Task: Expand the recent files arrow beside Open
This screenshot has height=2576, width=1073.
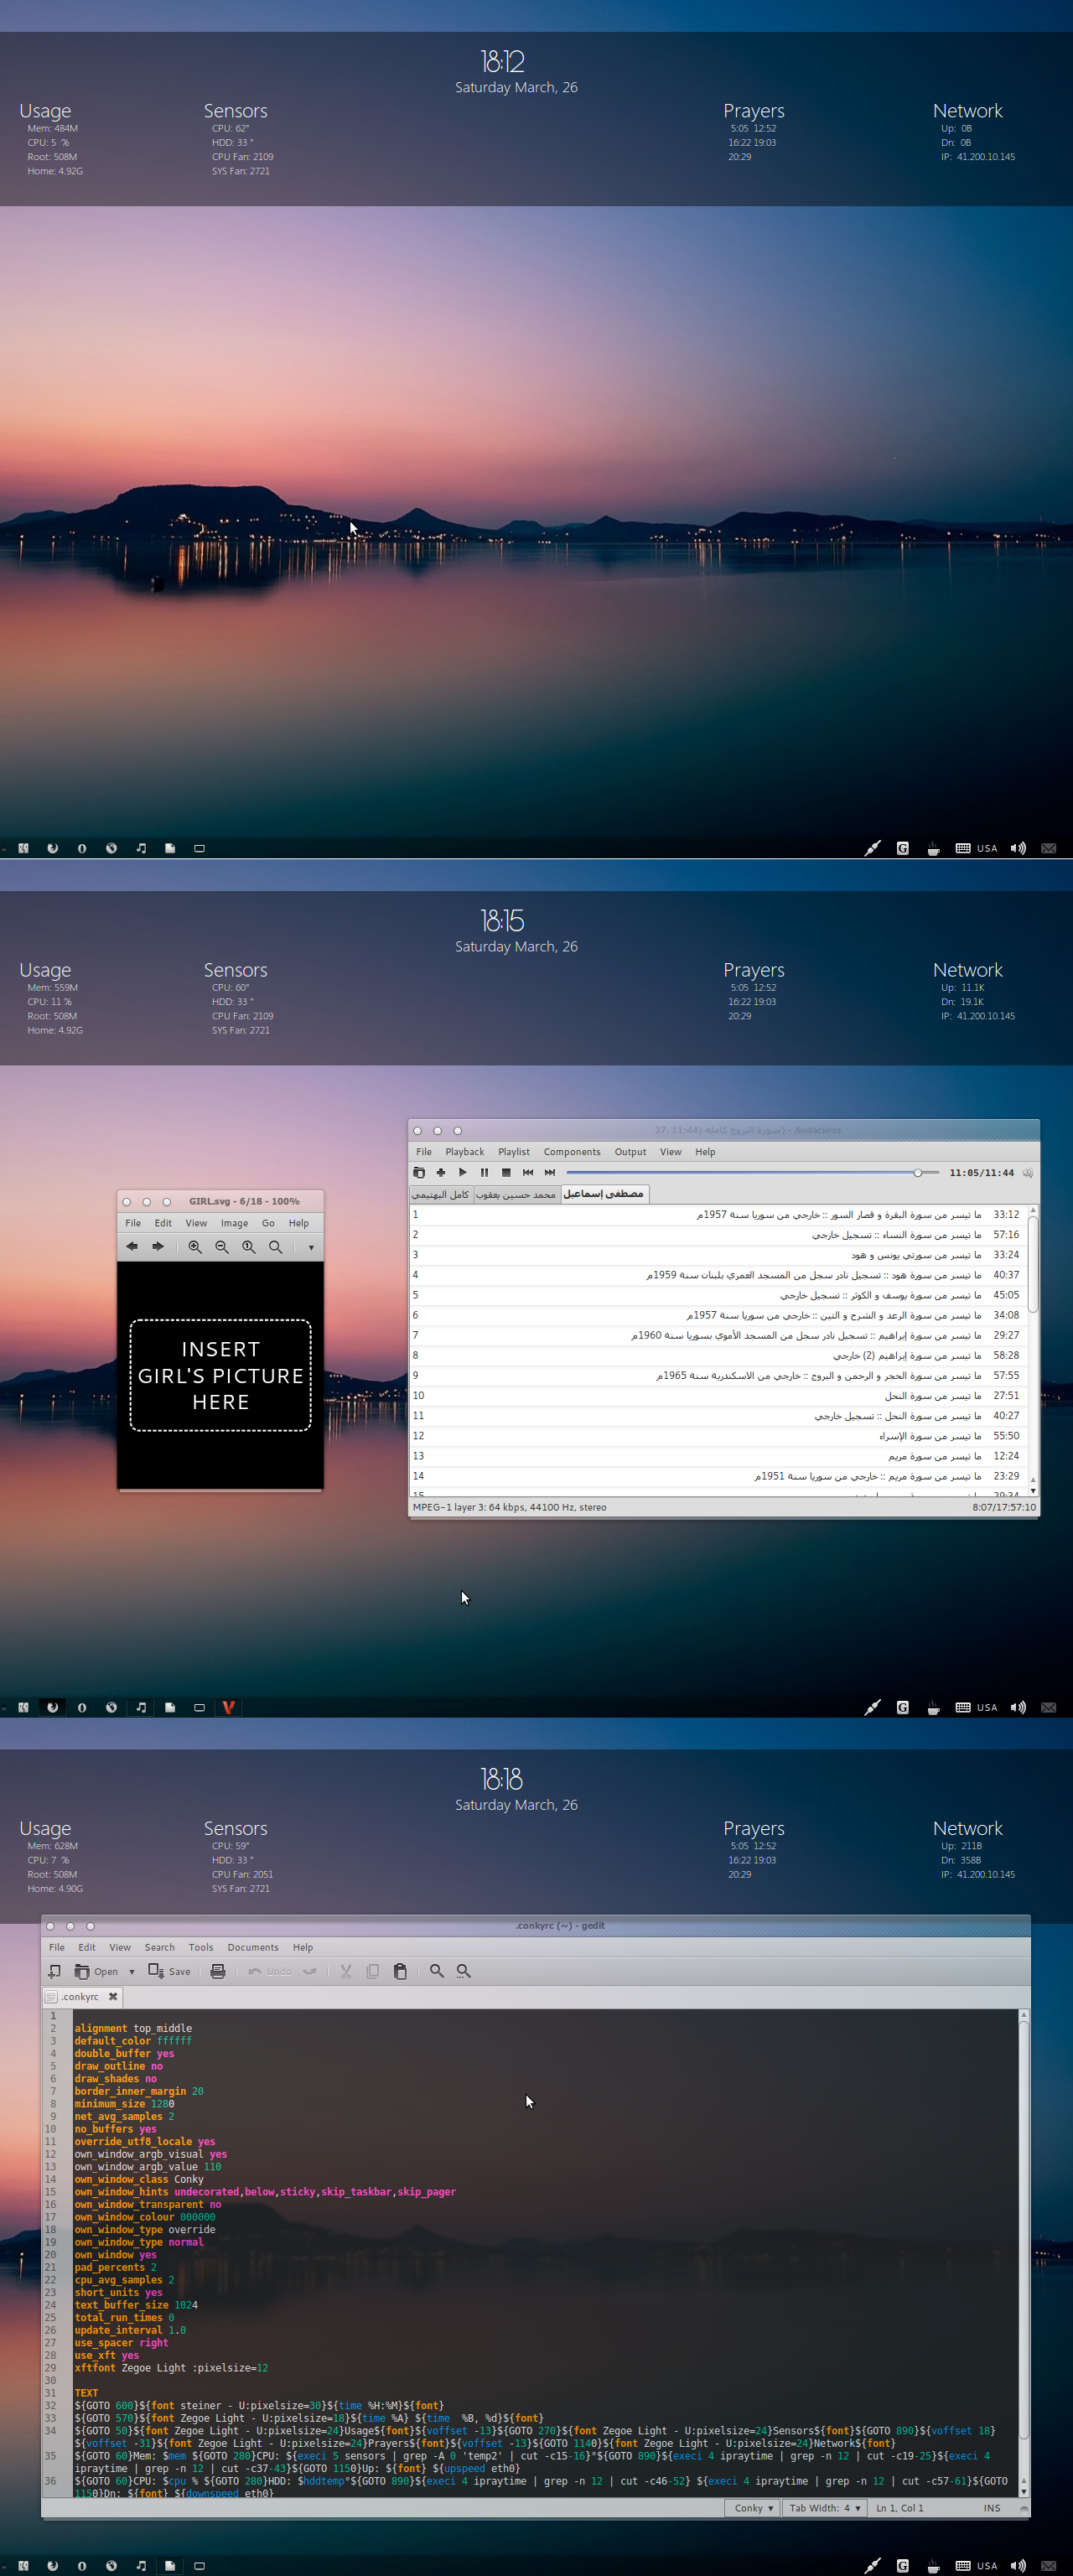Action: tap(132, 1972)
